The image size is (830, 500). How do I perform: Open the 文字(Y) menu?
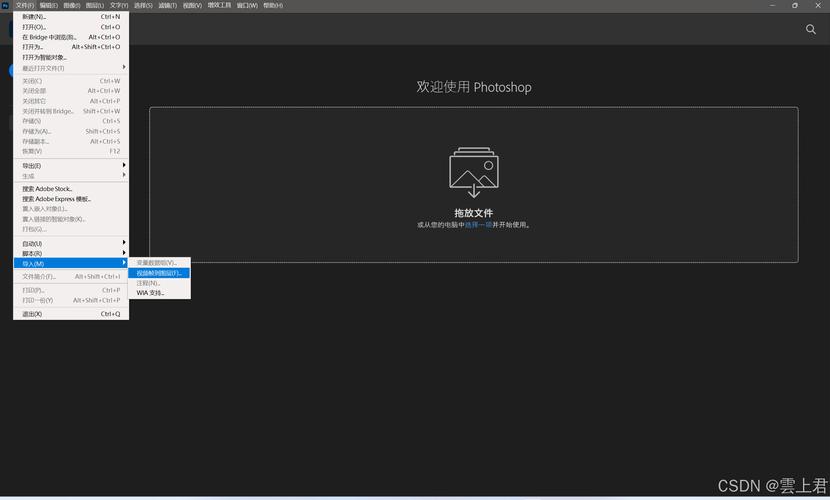pos(119,5)
